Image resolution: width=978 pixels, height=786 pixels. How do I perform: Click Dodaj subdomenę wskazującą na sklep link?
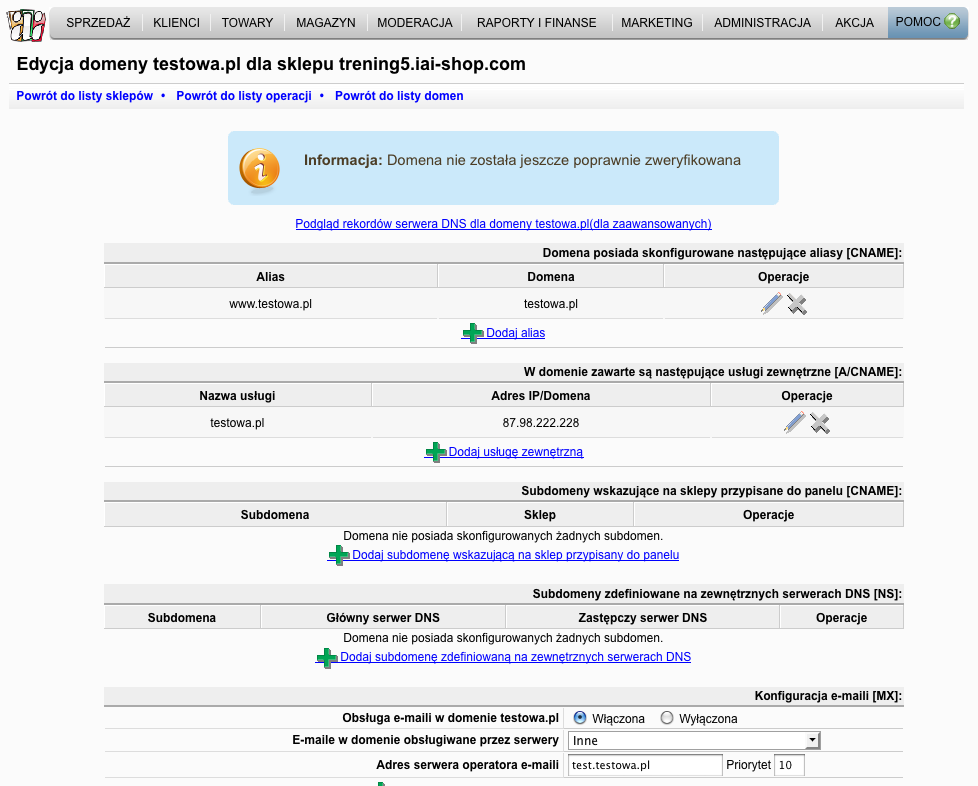coord(515,555)
